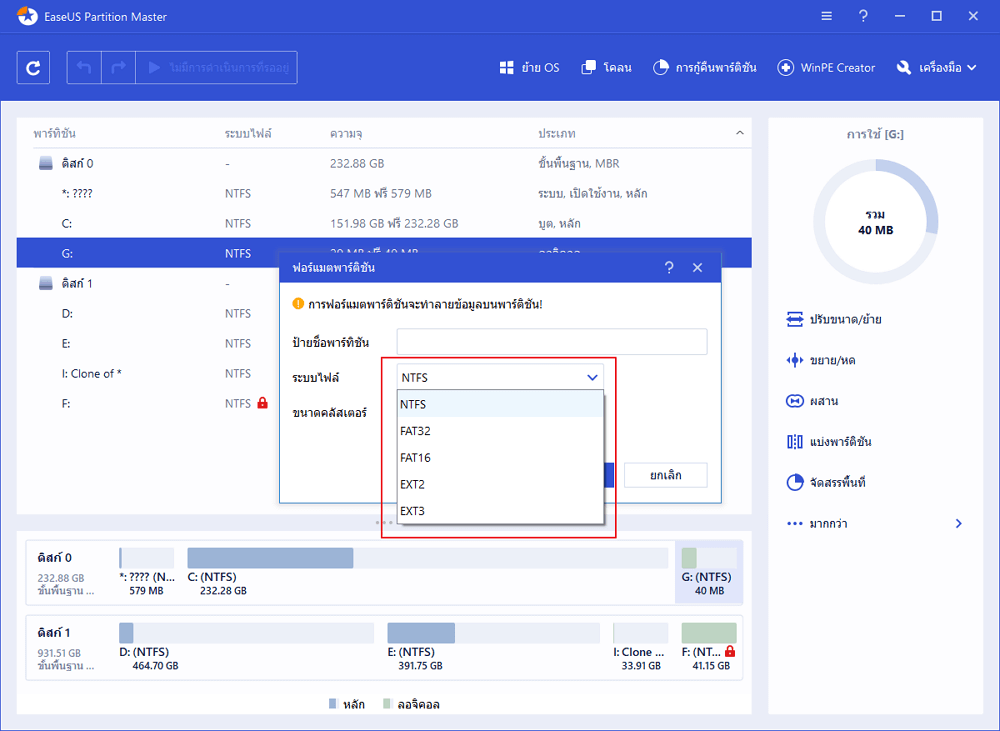Viewport: 1000px width, 731px height.
Task: Select ปรับขนาด/ย้าย resize/move action
Action: tap(834, 319)
